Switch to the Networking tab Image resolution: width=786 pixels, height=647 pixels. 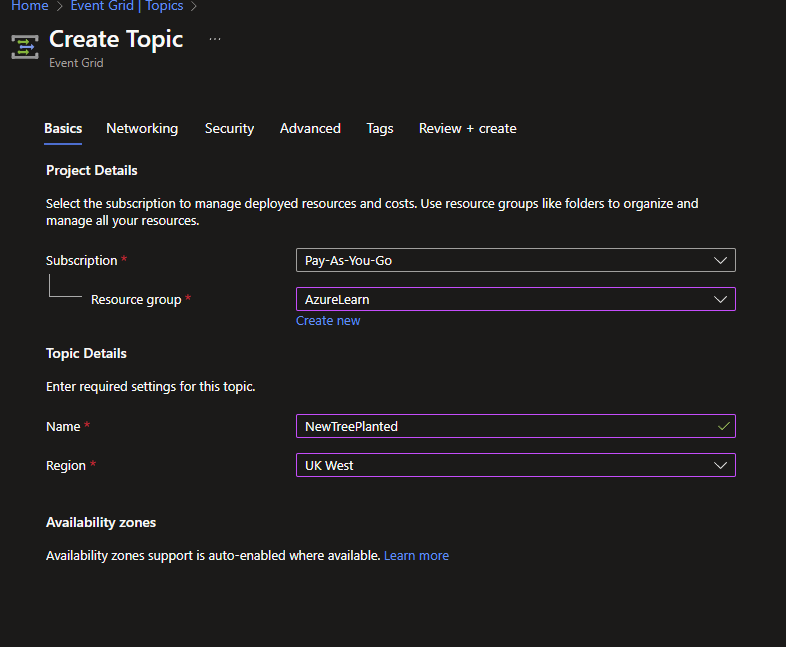142,128
